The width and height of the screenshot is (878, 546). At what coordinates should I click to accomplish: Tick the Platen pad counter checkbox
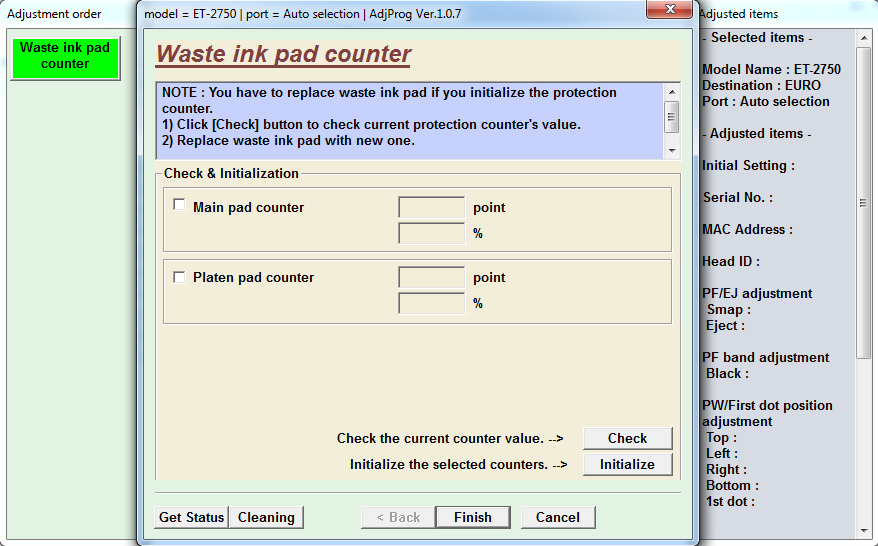click(179, 277)
